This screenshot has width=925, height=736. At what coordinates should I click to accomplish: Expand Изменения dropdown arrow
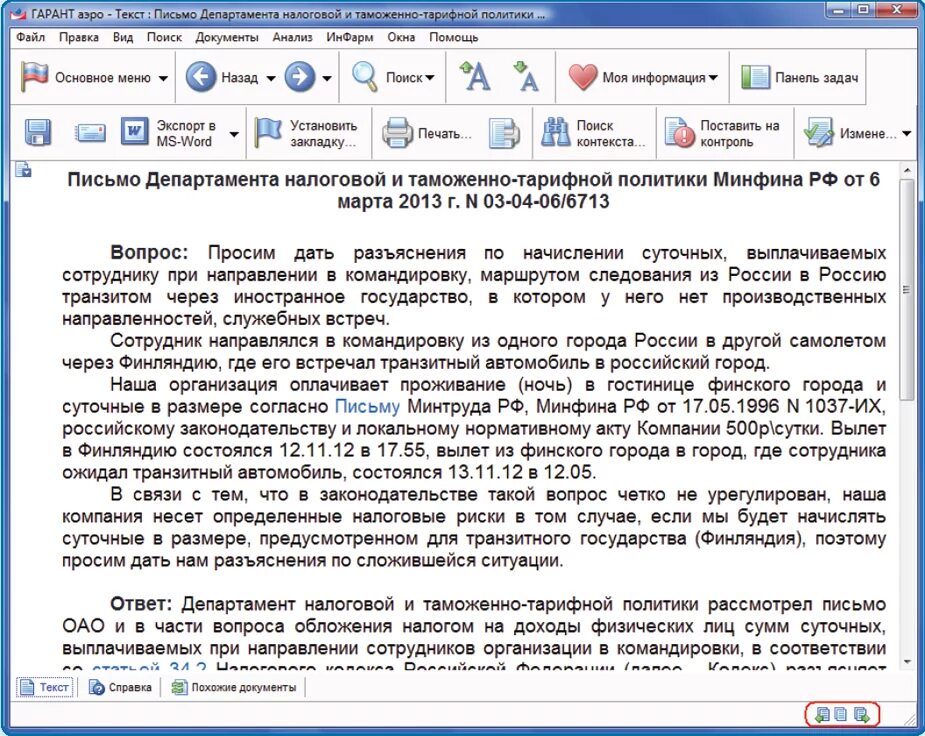pos(907,134)
